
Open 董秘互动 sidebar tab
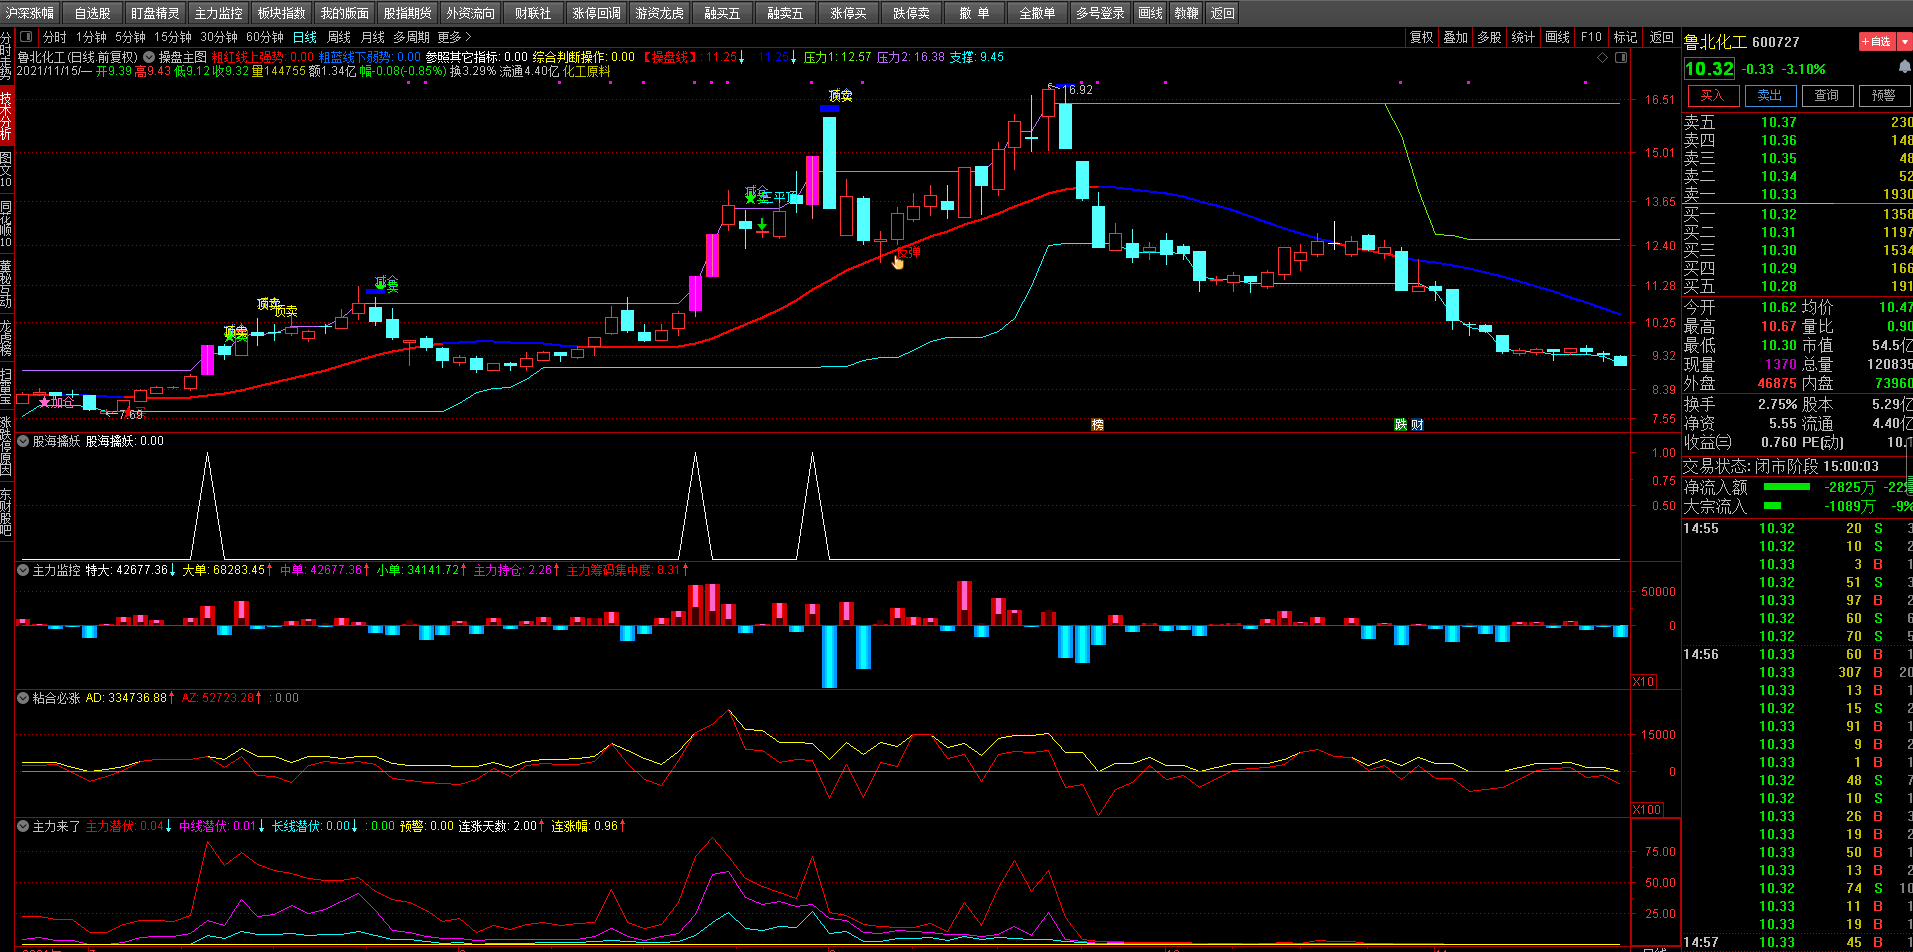coord(6,284)
